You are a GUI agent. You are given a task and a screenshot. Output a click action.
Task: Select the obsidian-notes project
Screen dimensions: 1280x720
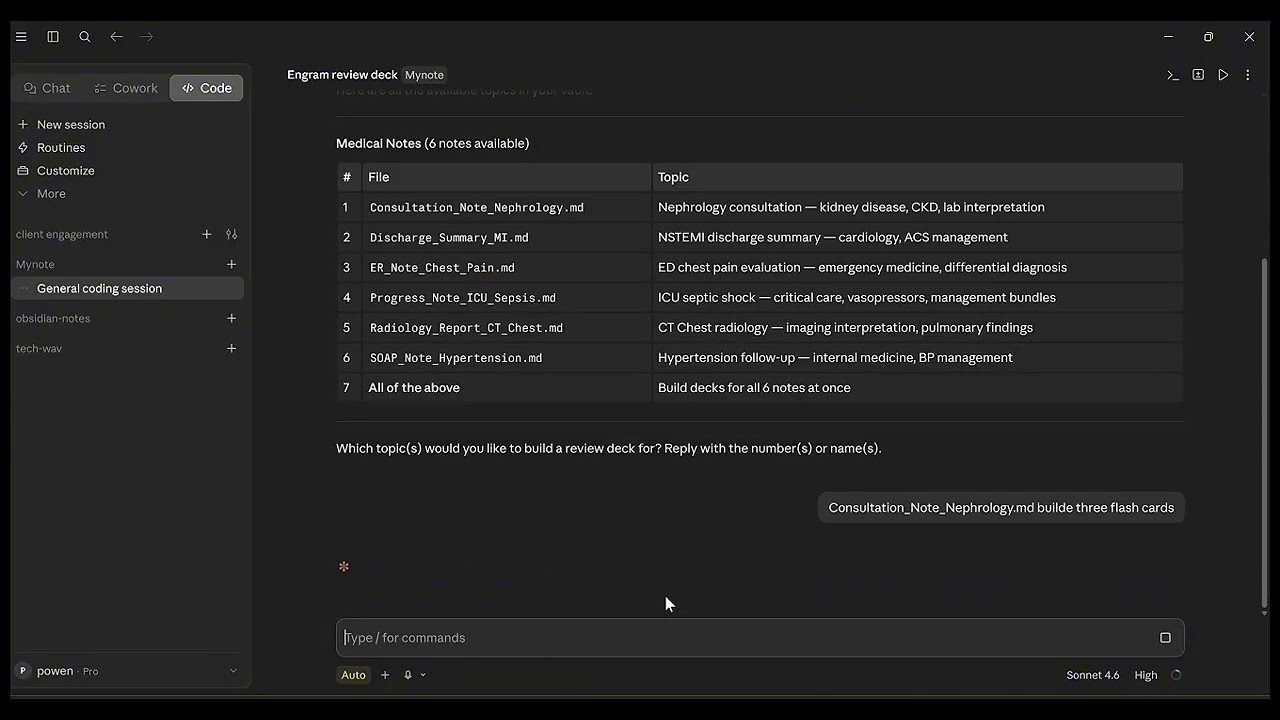(x=53, y=318)
